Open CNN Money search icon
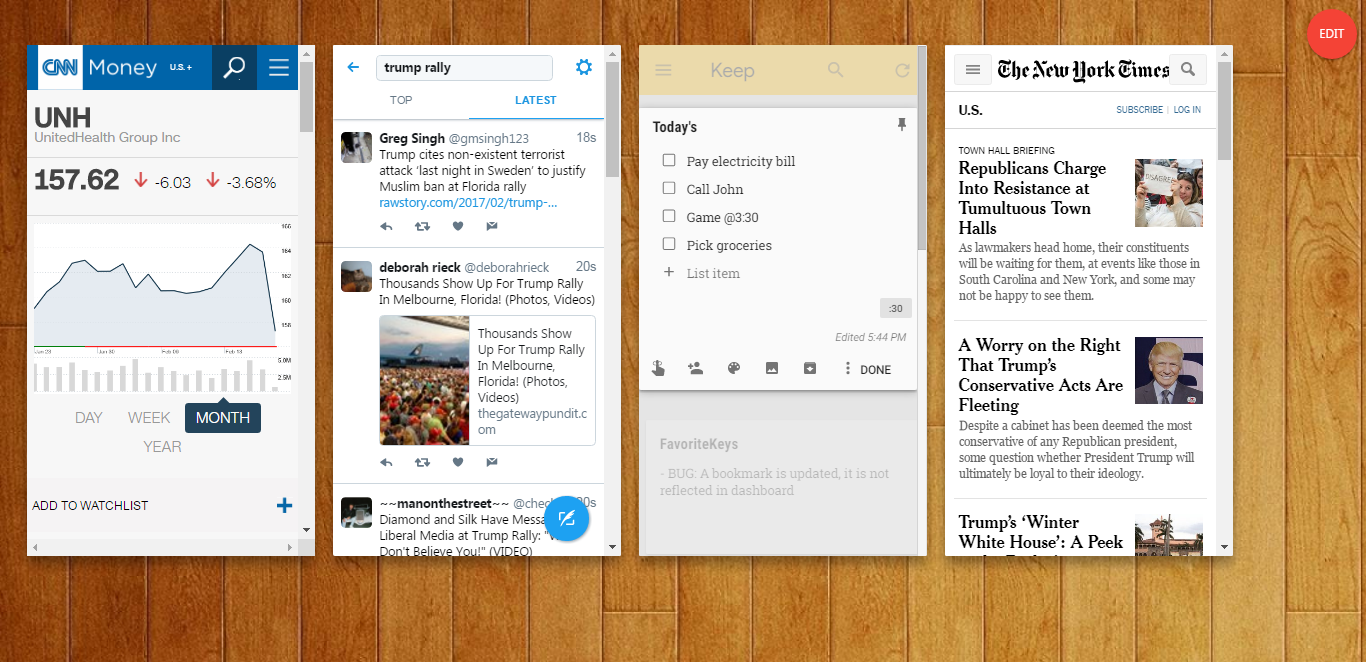This screenshot has height=662, width=1366. tap(234, 68)
